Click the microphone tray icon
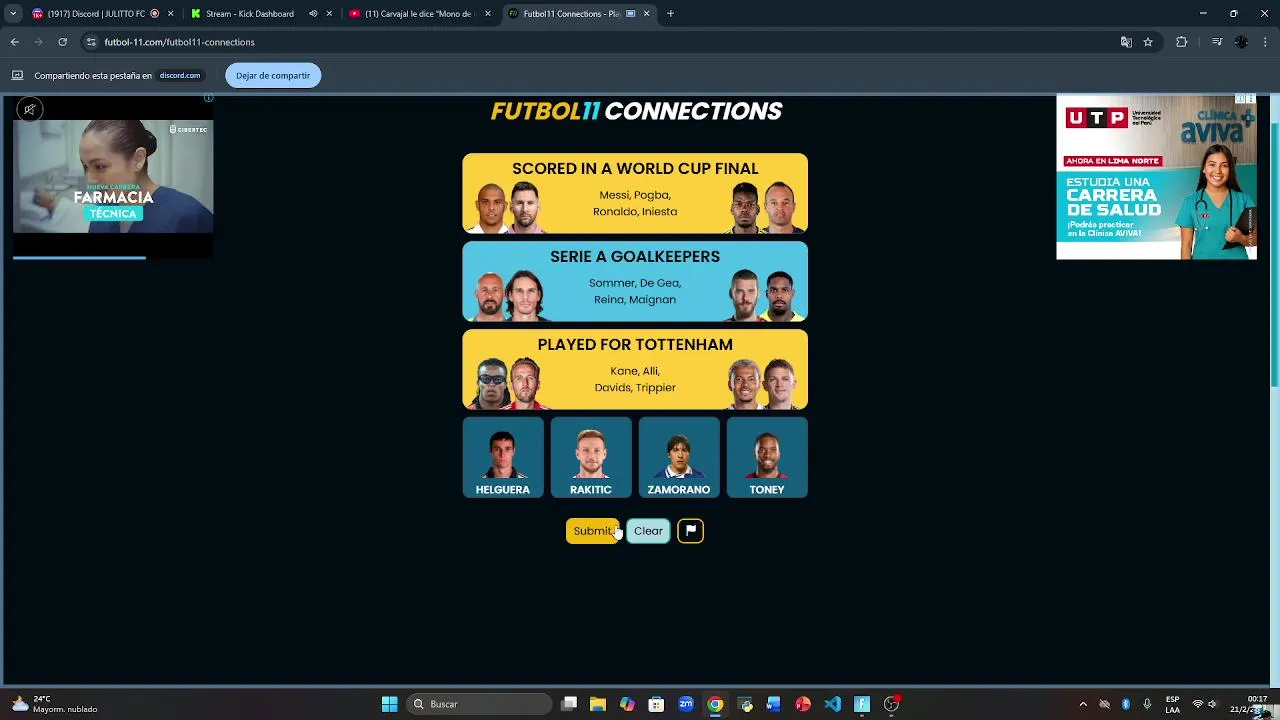 (x=1147, y=704)
